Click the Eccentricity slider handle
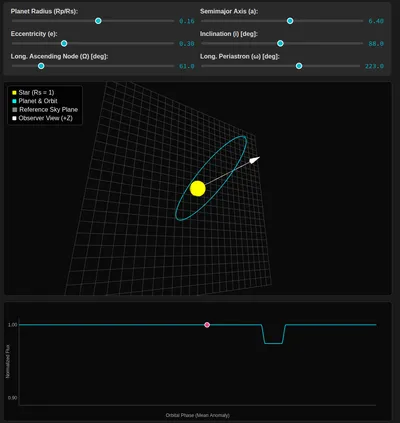The height and width of the screenshot is (423, 400). (x=64, y=43)
